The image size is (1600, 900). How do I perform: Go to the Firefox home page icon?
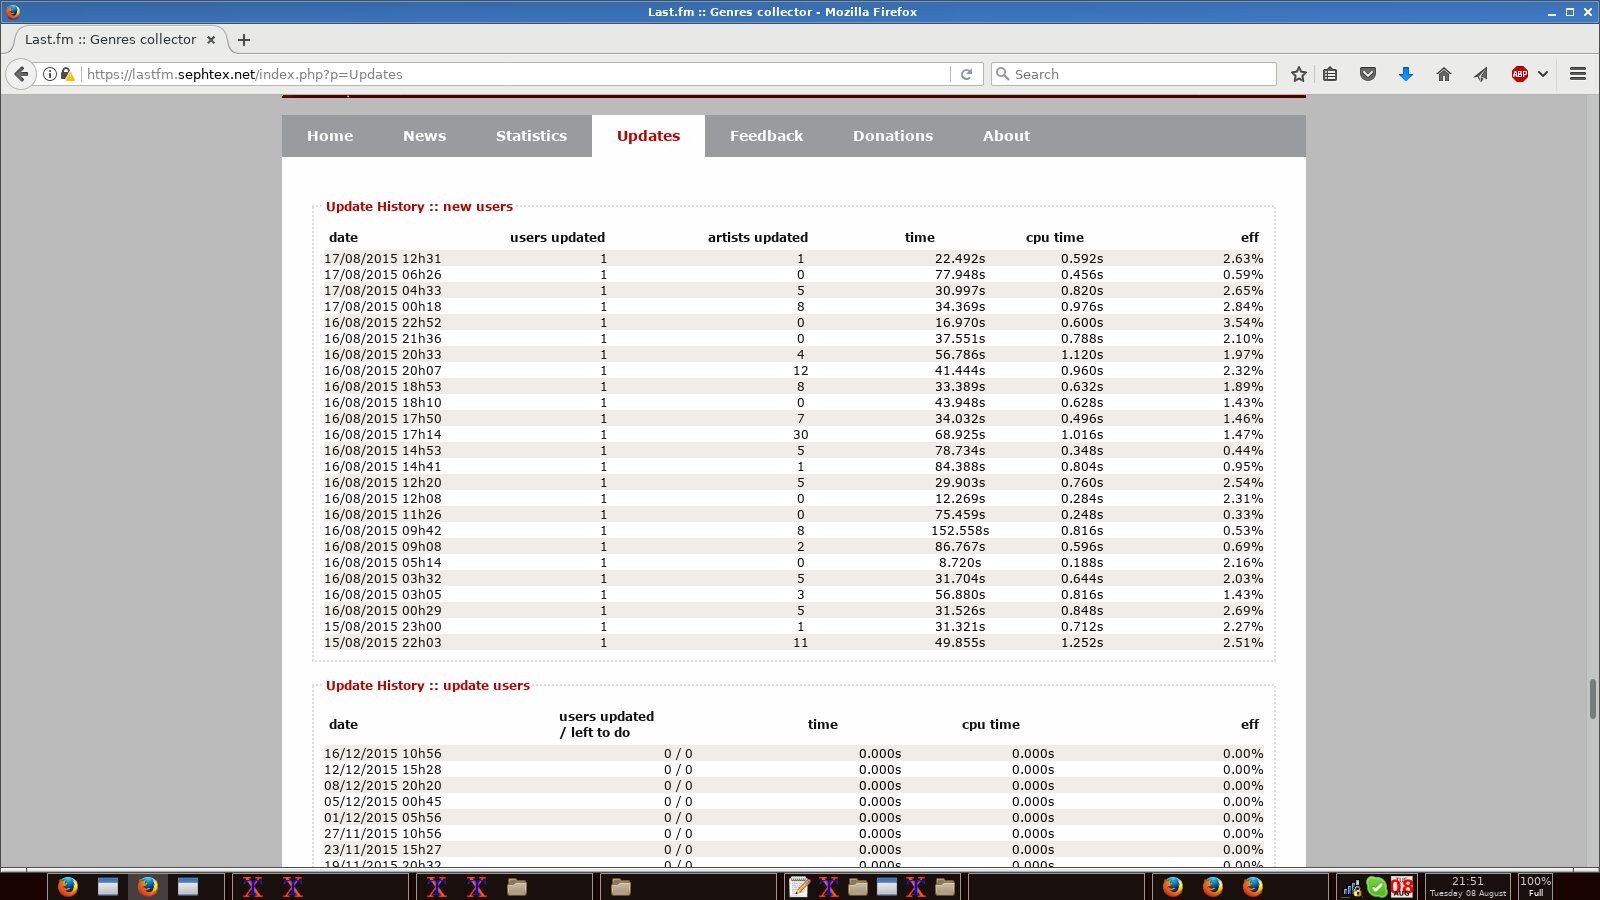[1443, 74]
